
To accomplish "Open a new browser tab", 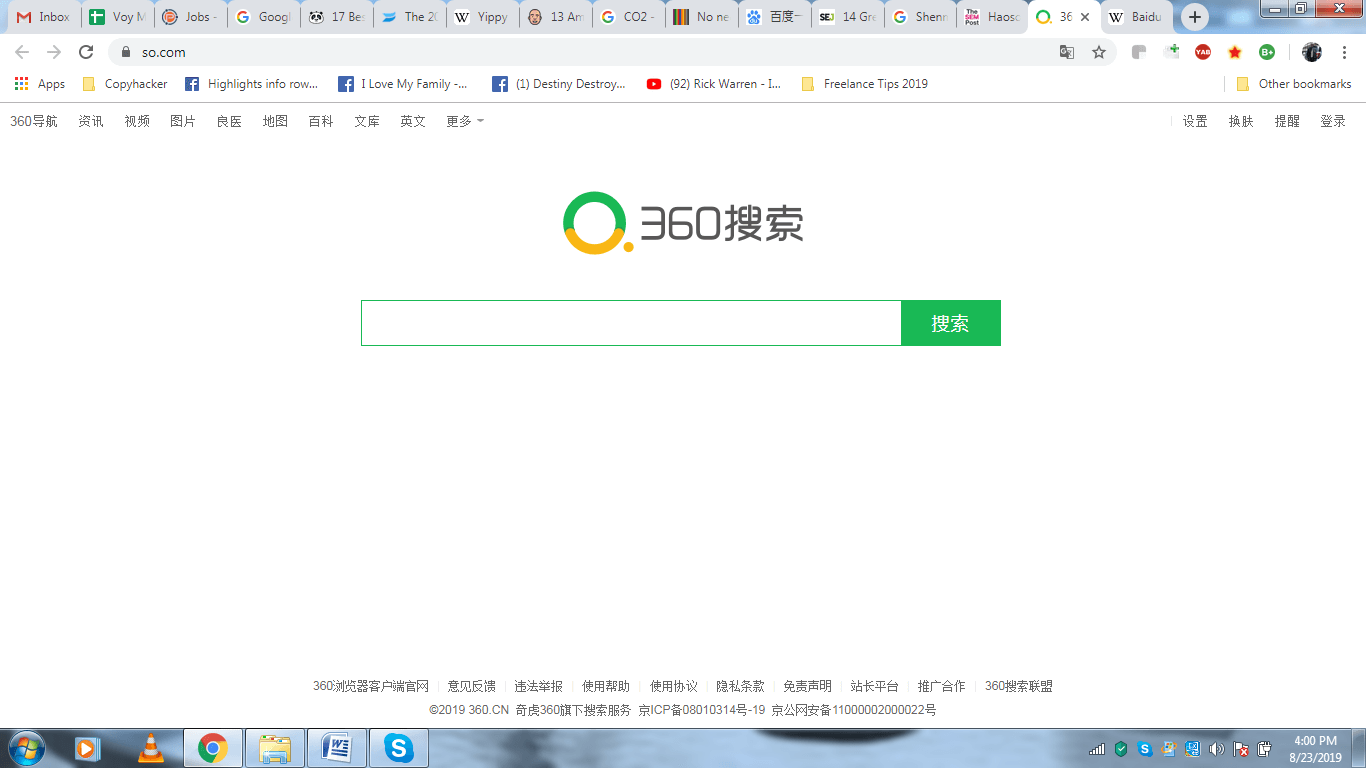I will click(1194, 17).
